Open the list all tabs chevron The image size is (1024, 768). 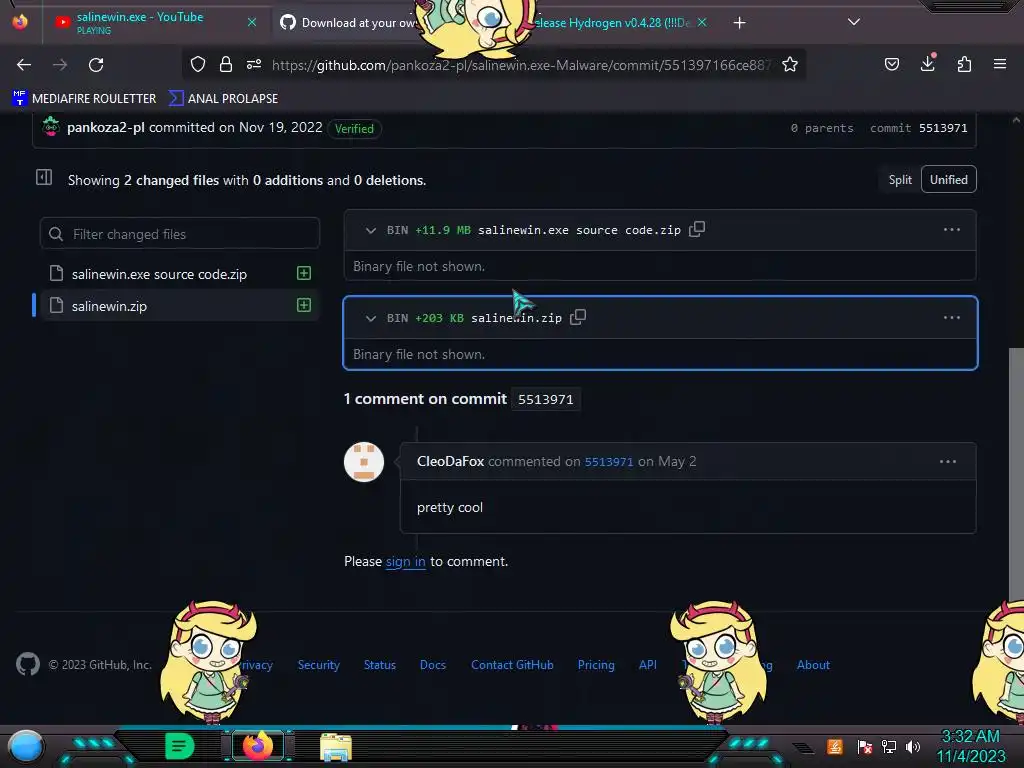coord(854,22)
